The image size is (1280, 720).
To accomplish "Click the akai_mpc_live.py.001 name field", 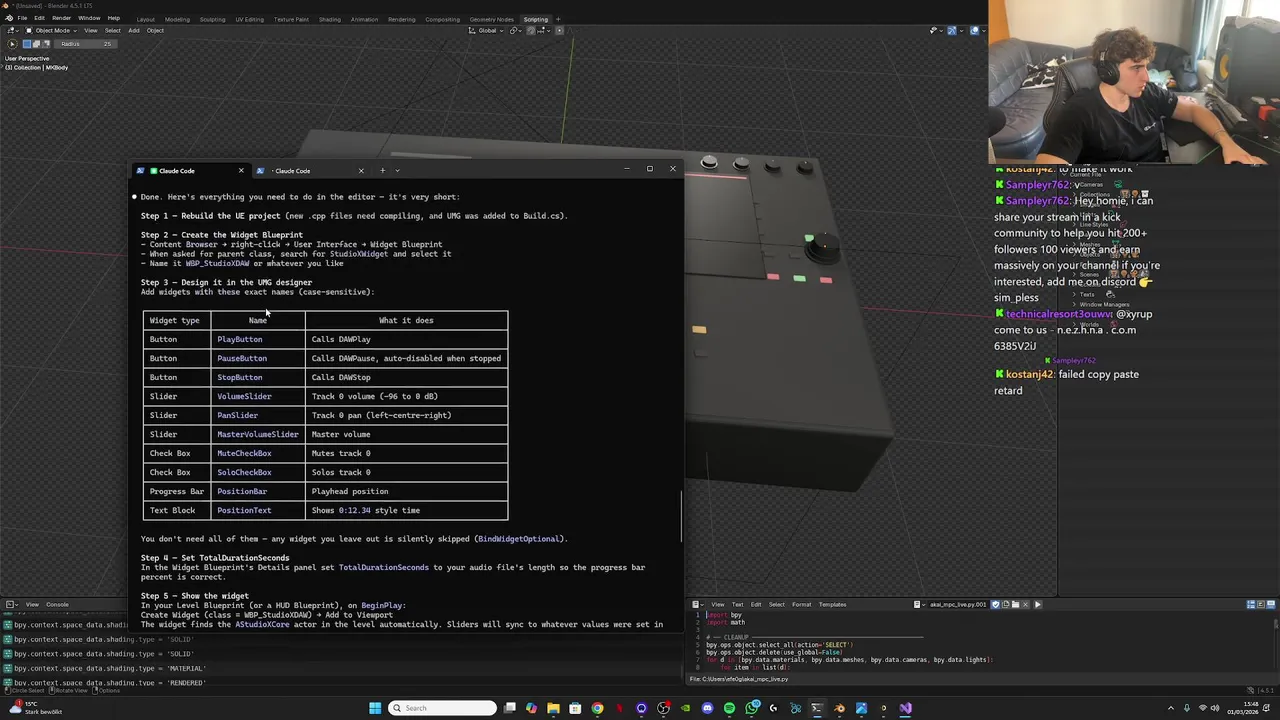I will pos(959,604).
